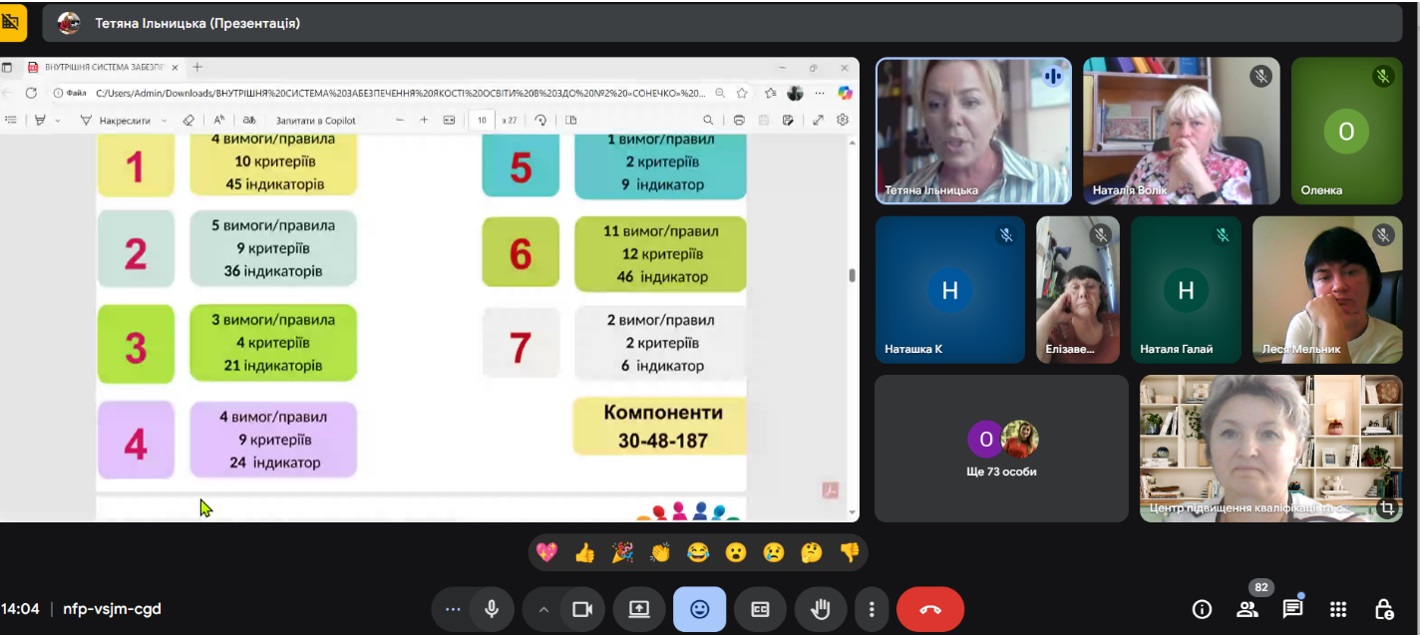The height and width of the screenshot is (635, 1420).
Task: Click the Запитати в Copilot button
Action: 315,120
